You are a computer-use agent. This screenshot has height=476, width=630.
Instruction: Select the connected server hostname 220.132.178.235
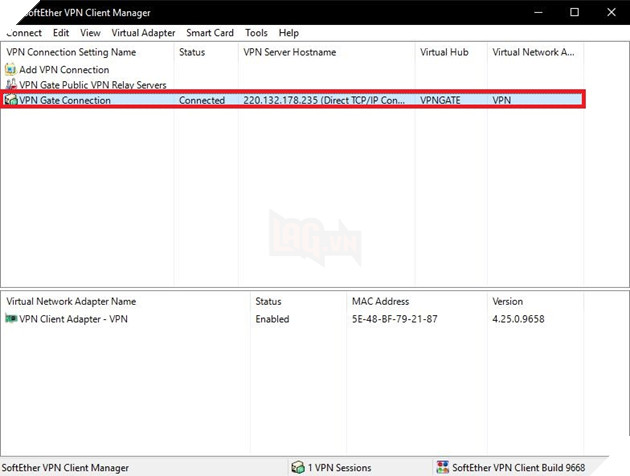tap(325, 101)
